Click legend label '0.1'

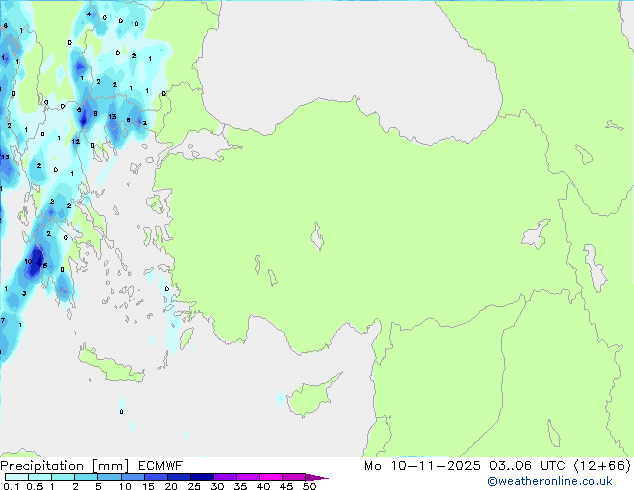point(11,486)
